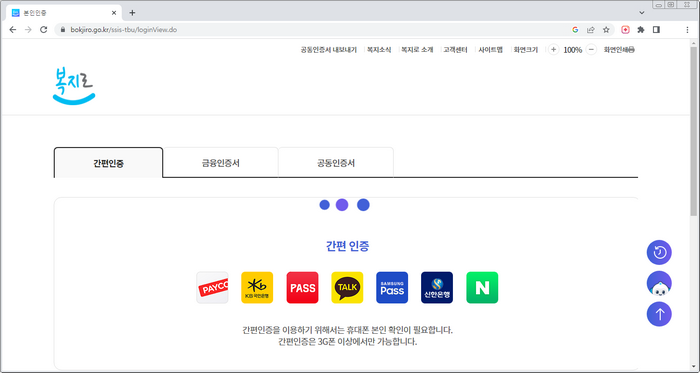Close the 본인인증 browser tab

[x=114, y=13]
